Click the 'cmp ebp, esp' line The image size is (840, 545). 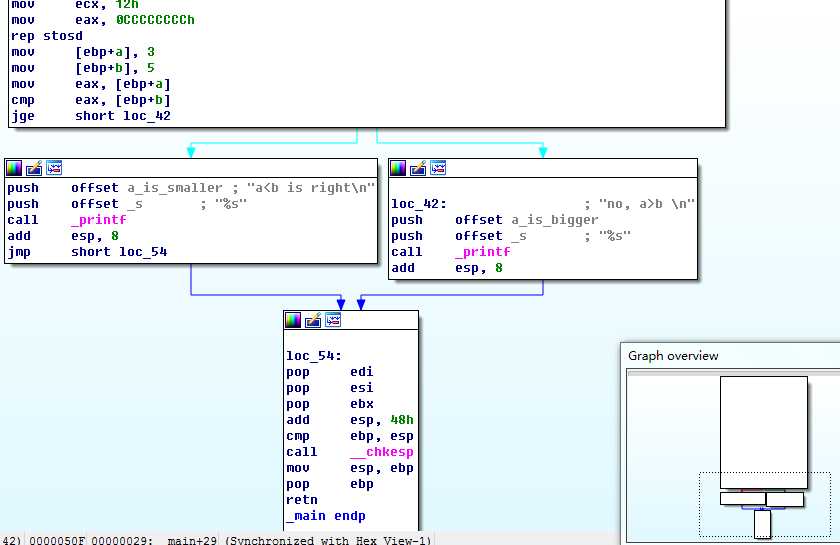point(350,437)
